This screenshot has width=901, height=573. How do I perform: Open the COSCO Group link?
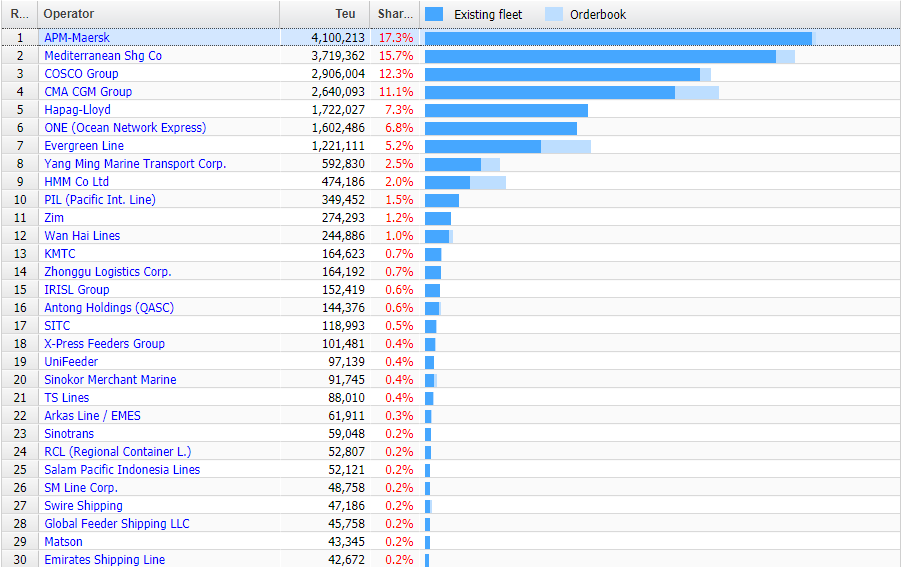click(x=81, y=74)
